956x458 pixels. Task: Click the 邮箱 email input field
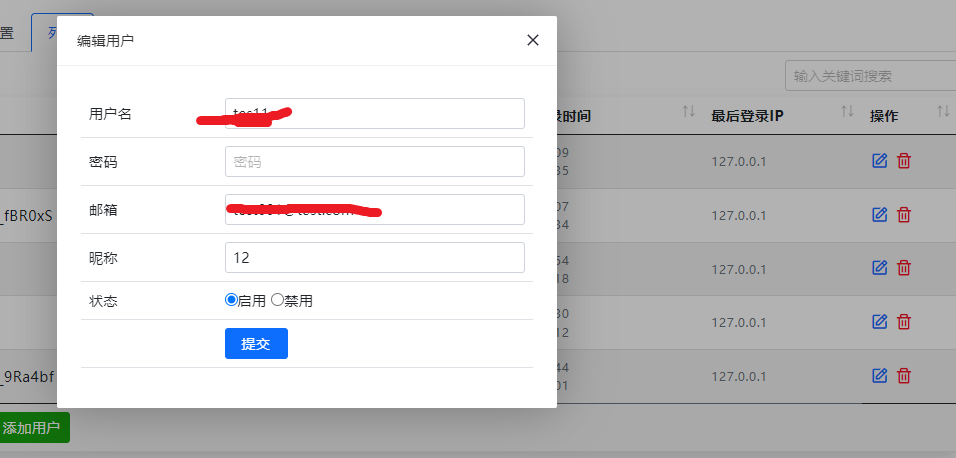coord(374,209)
